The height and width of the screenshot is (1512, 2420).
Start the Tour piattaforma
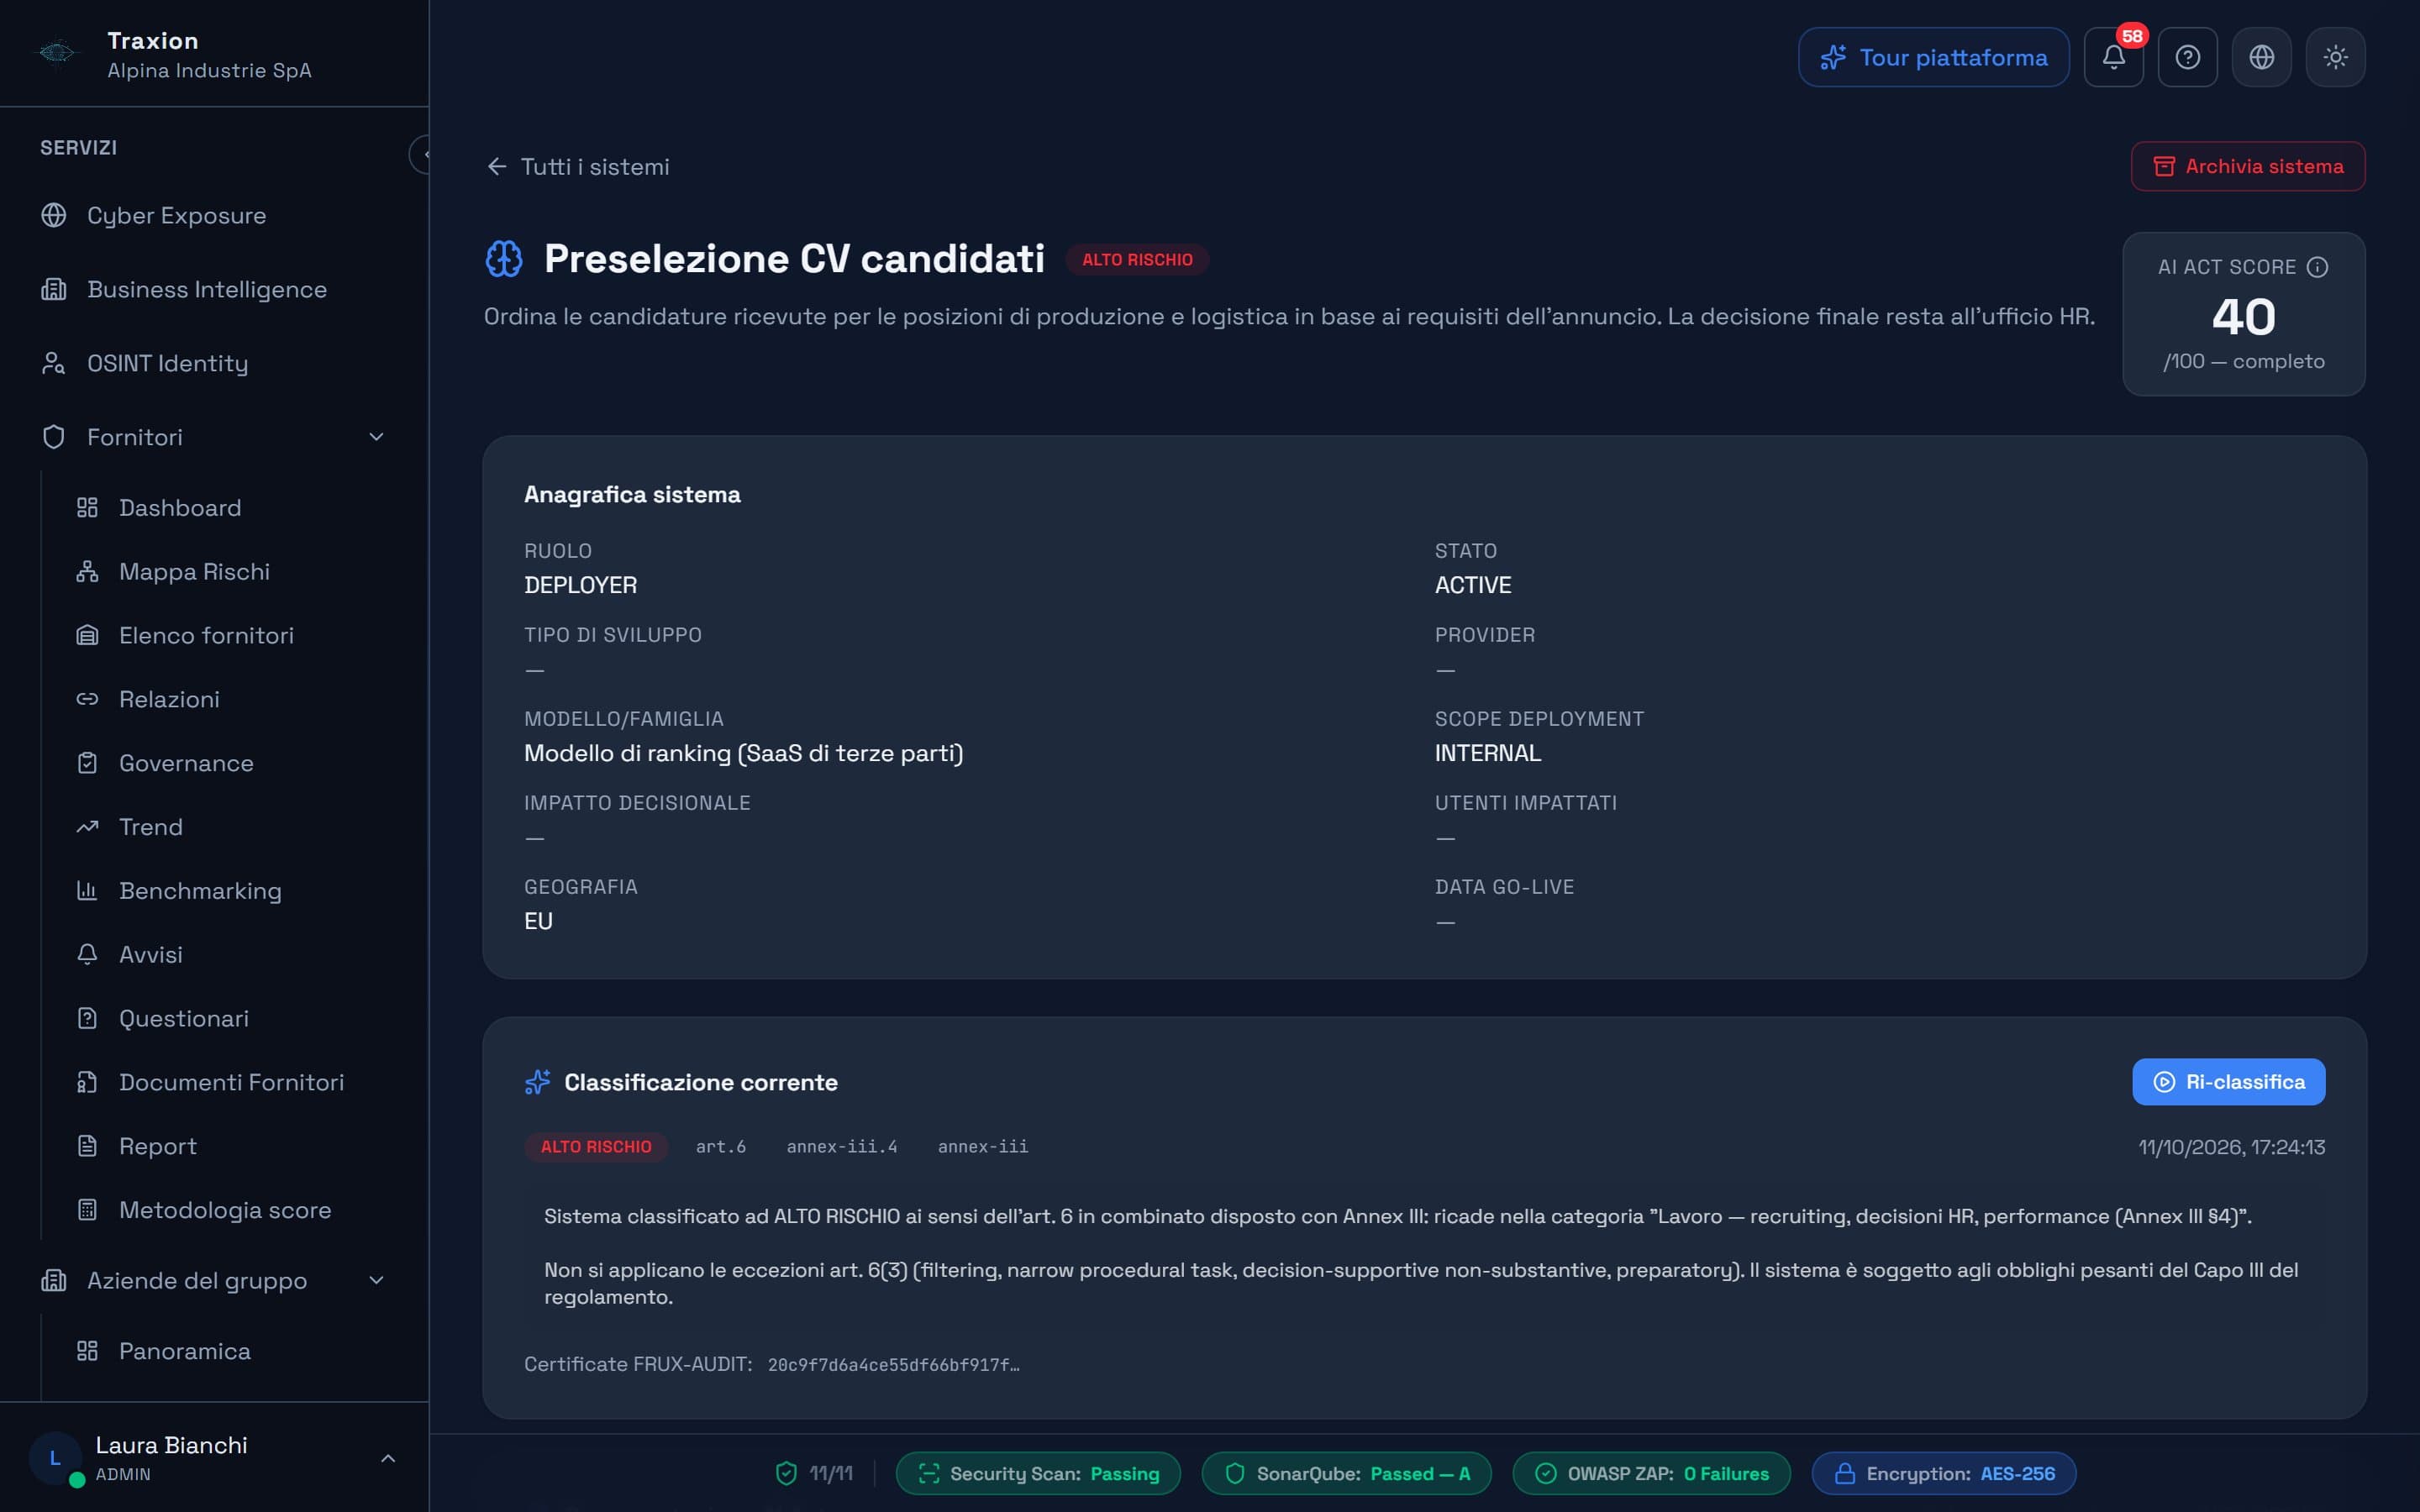point(1933,57)
